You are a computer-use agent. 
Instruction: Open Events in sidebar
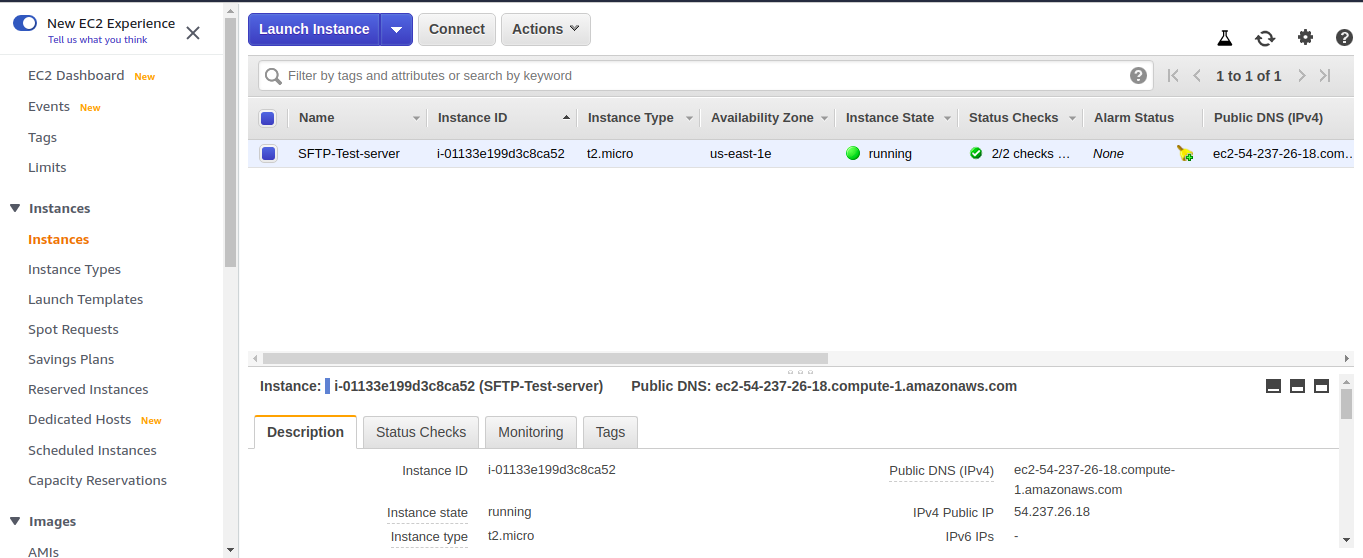click(49, 107)
